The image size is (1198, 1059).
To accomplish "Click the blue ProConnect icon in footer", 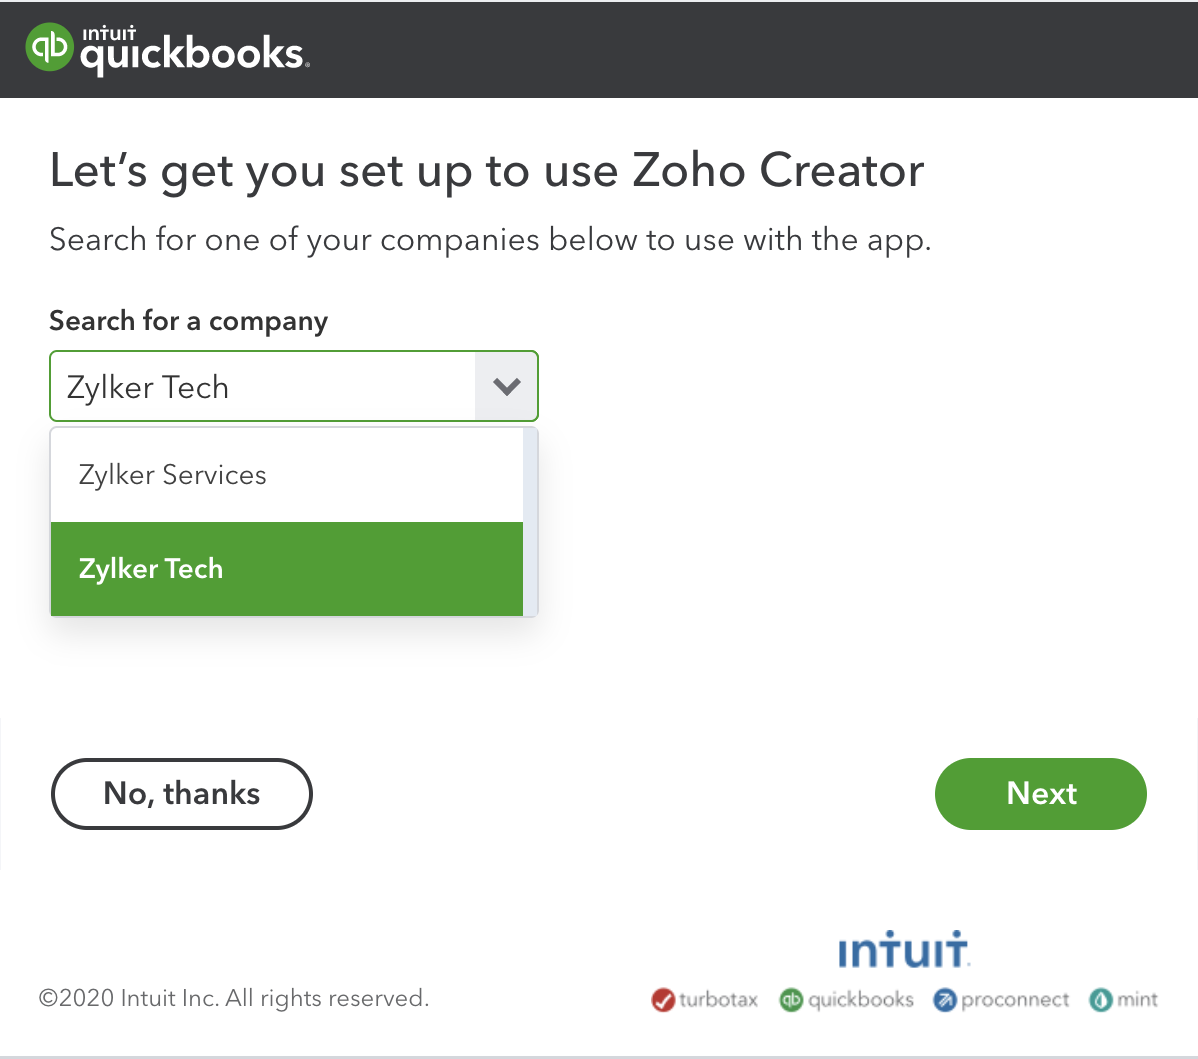I will tap(945, 999).
